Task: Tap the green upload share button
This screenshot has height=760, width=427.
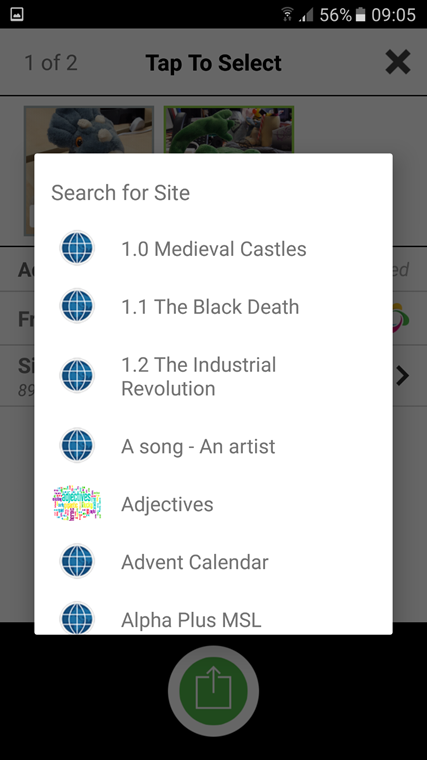Action: (213, 691)
